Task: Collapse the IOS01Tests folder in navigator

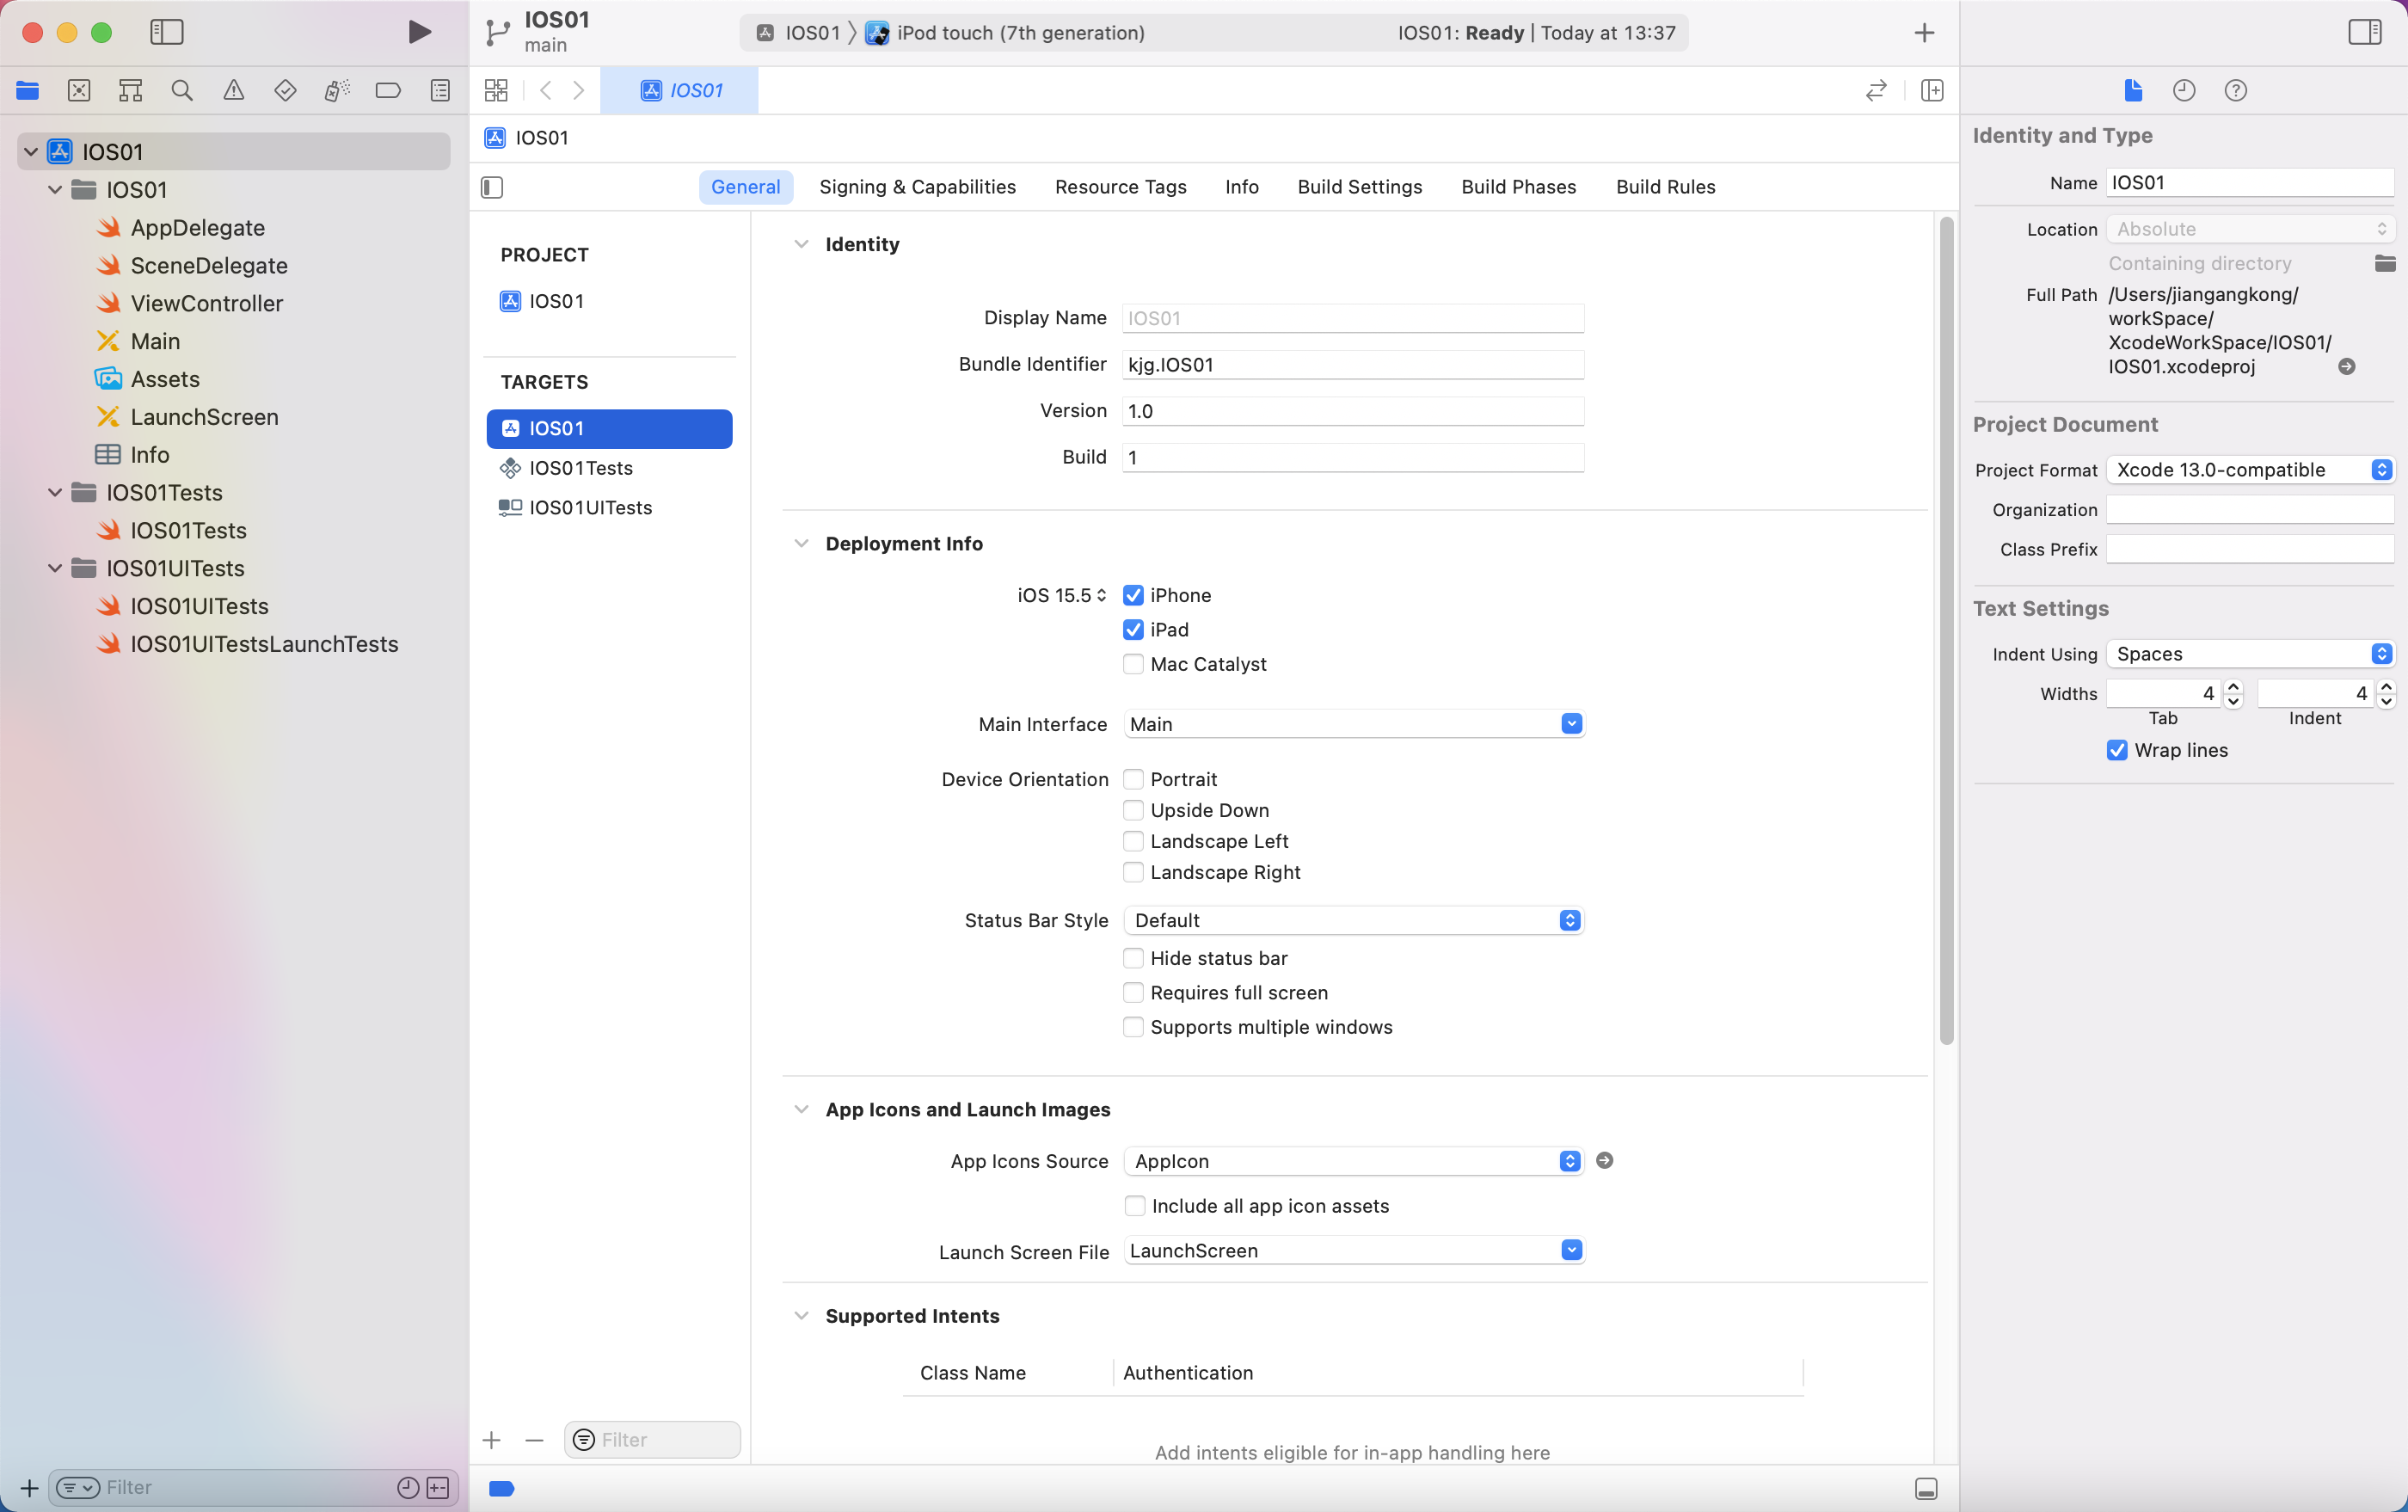Action: (x=56, y=492)
